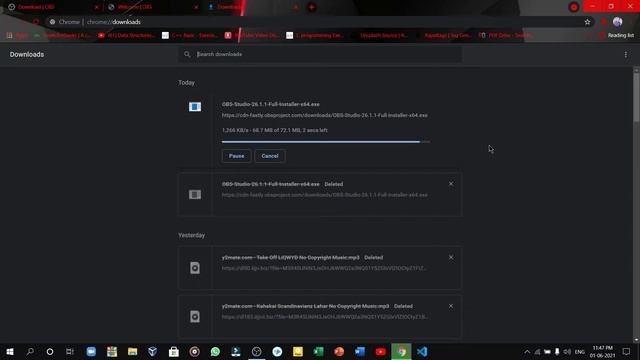This screenshot has width=640, height=360.
Task: Open the Data Structures YouTube bookmark
Action: coord(127,36)
